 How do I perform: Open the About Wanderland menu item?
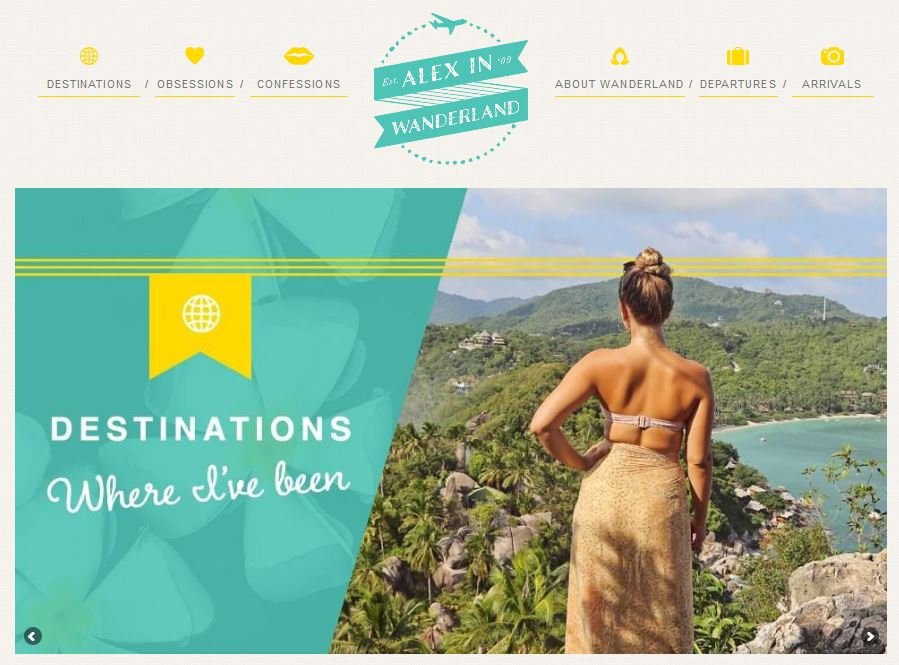(x=619, y=84)
